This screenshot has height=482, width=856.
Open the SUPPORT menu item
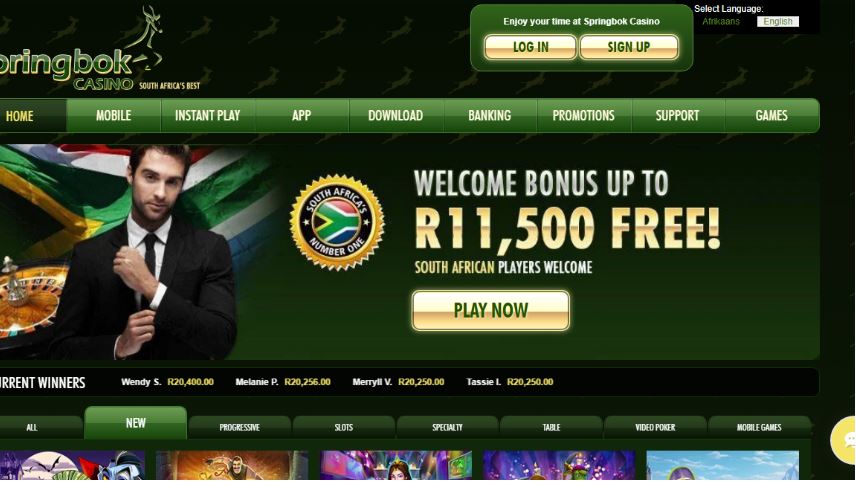(x=677, y=116)
